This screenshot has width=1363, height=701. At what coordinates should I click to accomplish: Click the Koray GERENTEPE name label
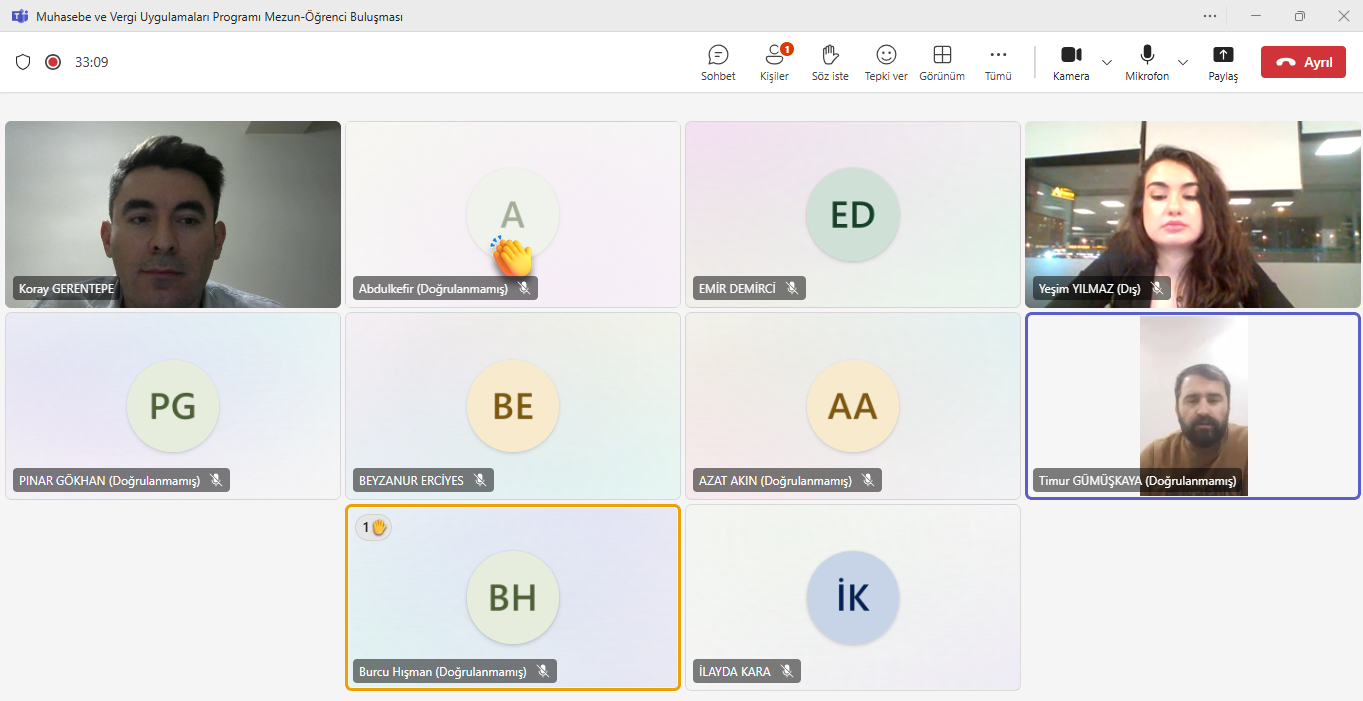(66, 289)
